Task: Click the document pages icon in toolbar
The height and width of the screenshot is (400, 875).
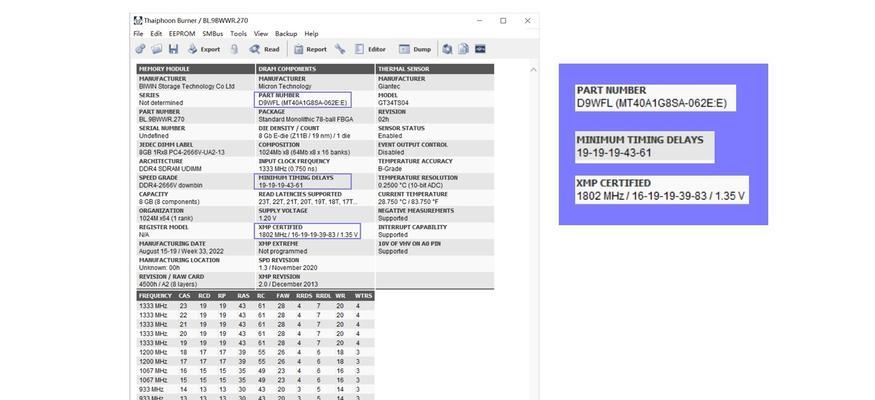Action: click(x=463, y=49)
